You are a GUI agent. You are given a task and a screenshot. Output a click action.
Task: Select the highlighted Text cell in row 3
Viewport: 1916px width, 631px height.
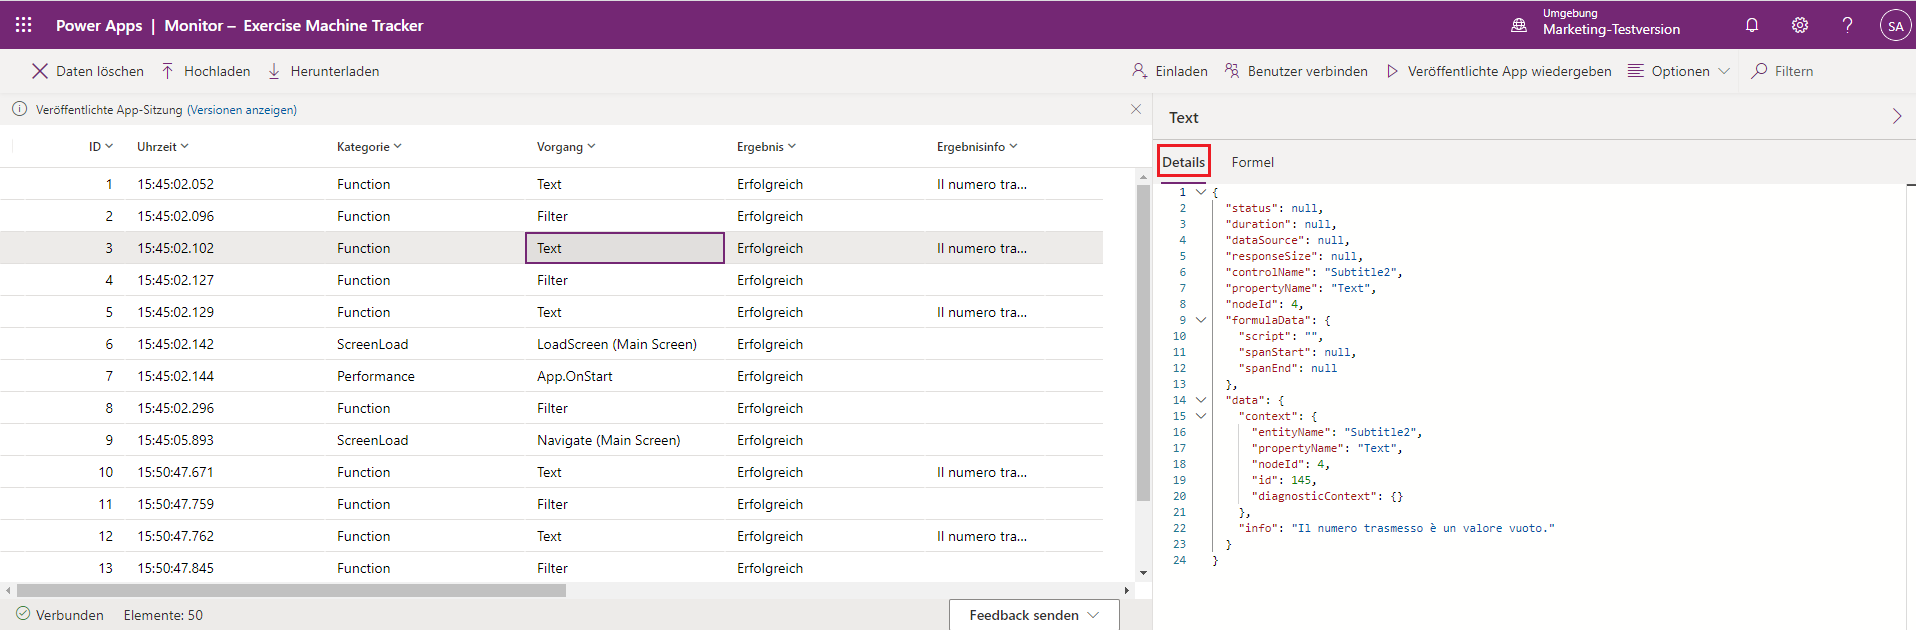[x=624, y=248]
